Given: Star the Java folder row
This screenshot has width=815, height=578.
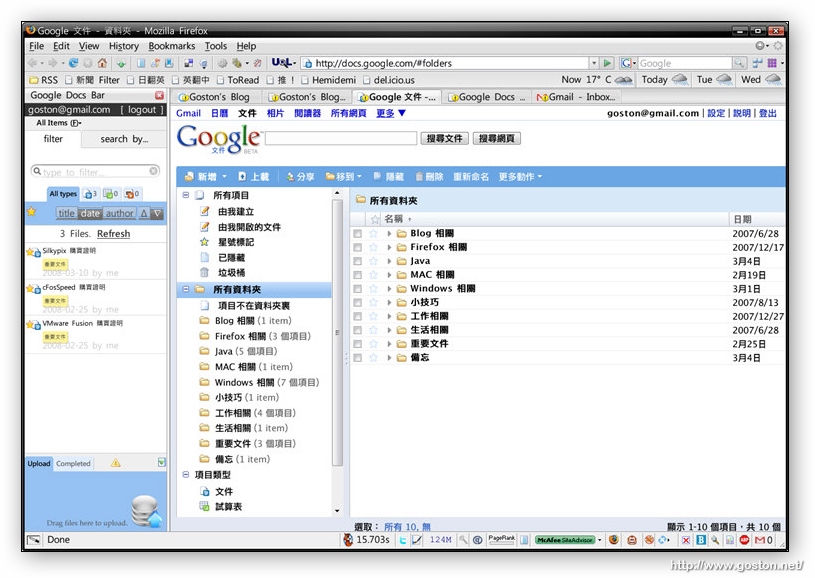Looking at the screenshot, I should 373,261.
